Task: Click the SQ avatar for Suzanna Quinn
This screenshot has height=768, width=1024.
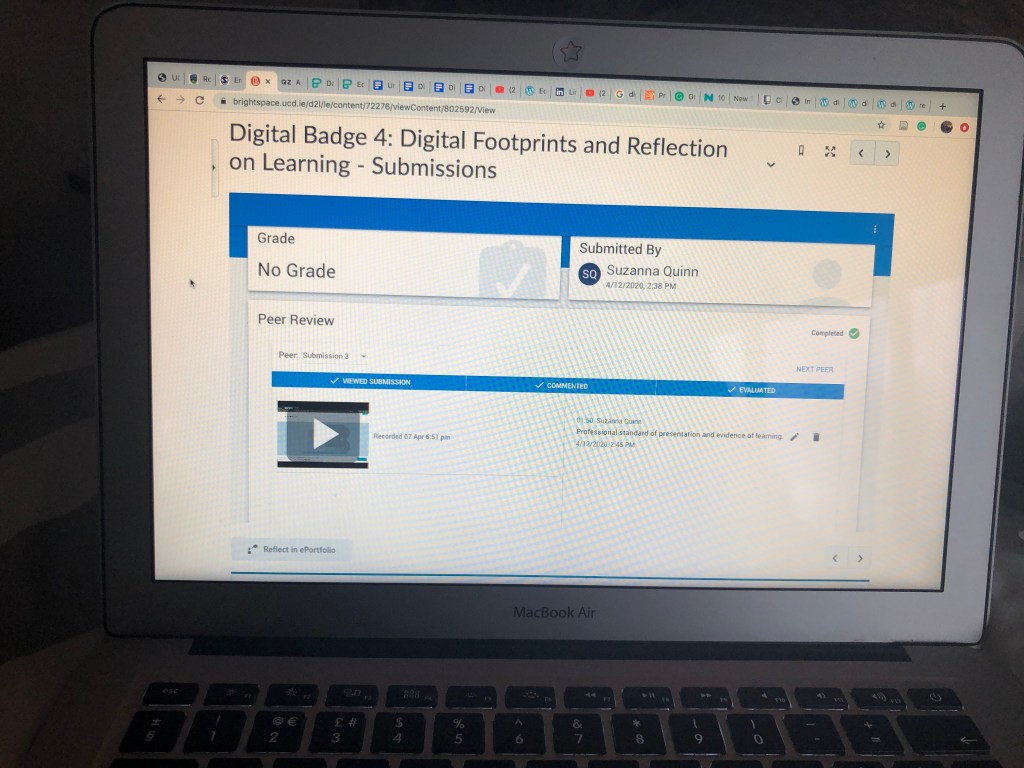Action: point(590,275)
